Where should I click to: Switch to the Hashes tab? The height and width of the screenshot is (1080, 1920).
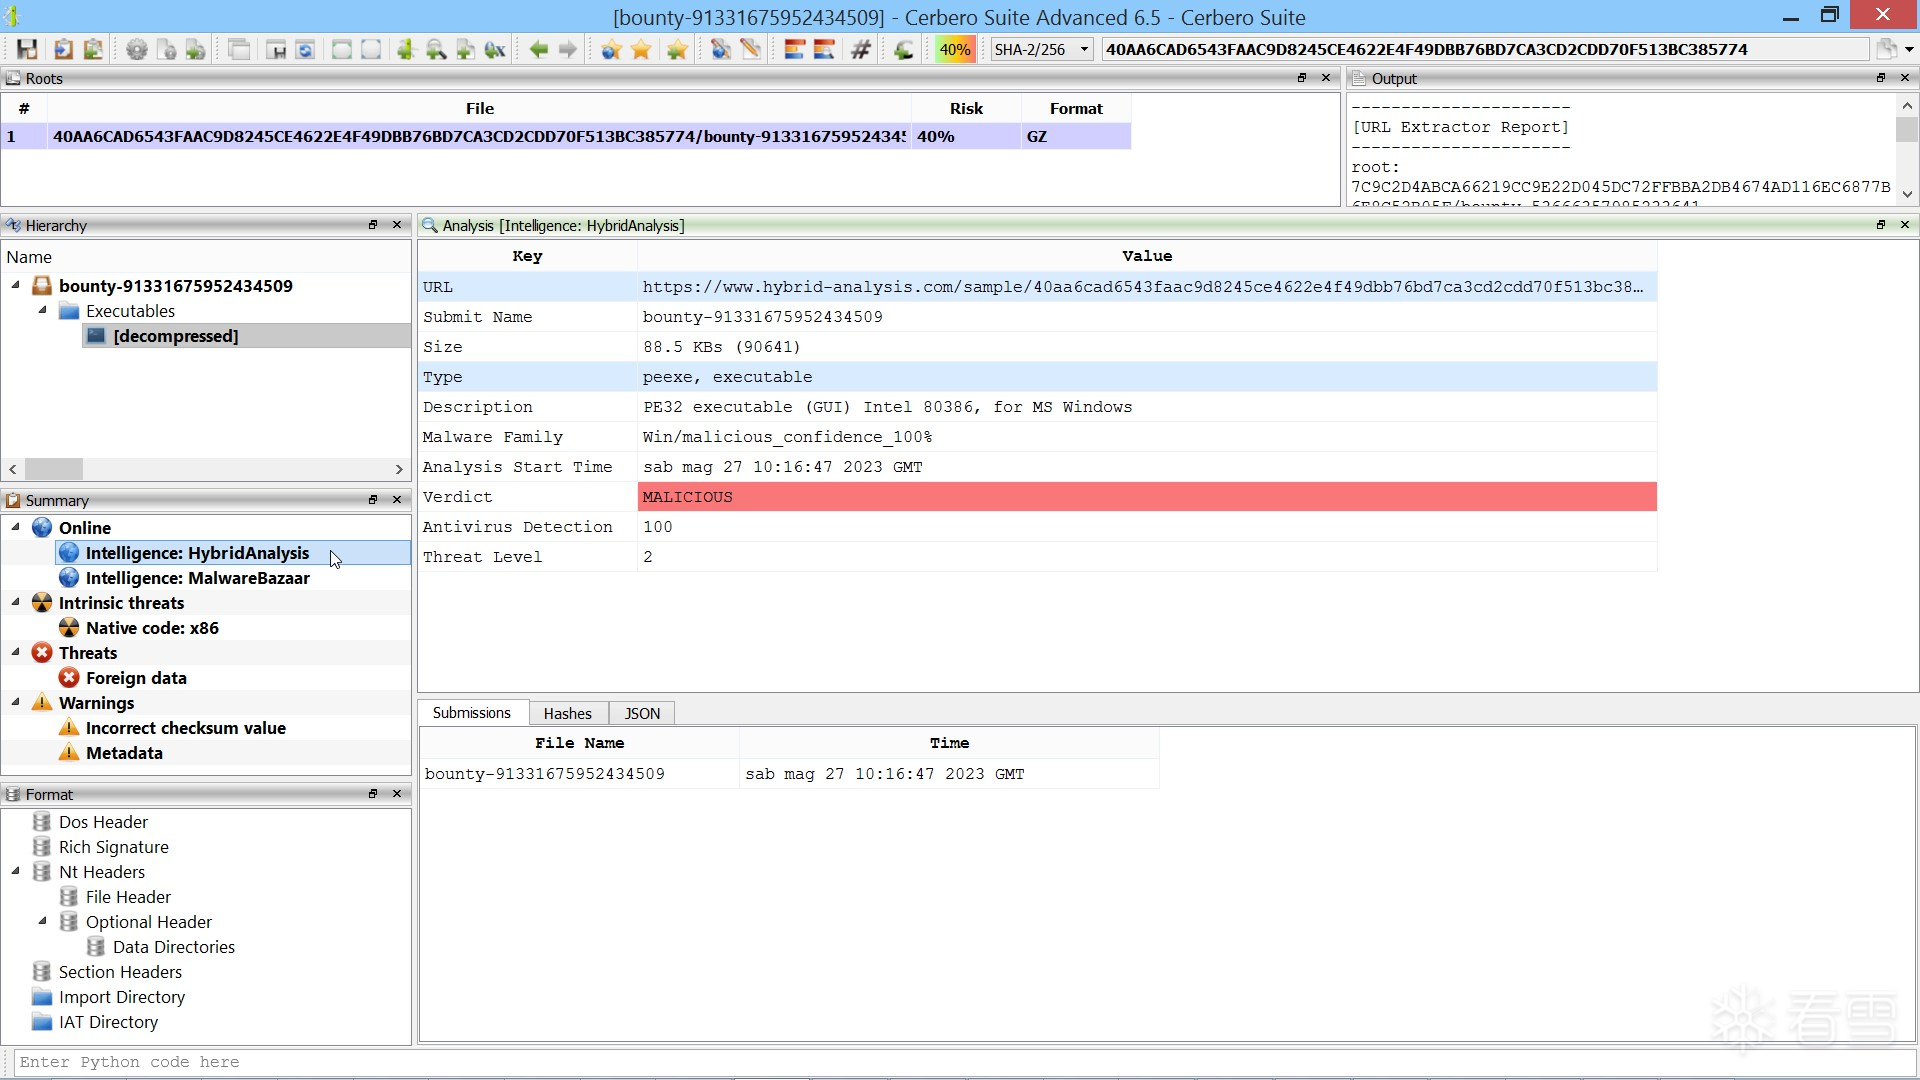[567, 713]
